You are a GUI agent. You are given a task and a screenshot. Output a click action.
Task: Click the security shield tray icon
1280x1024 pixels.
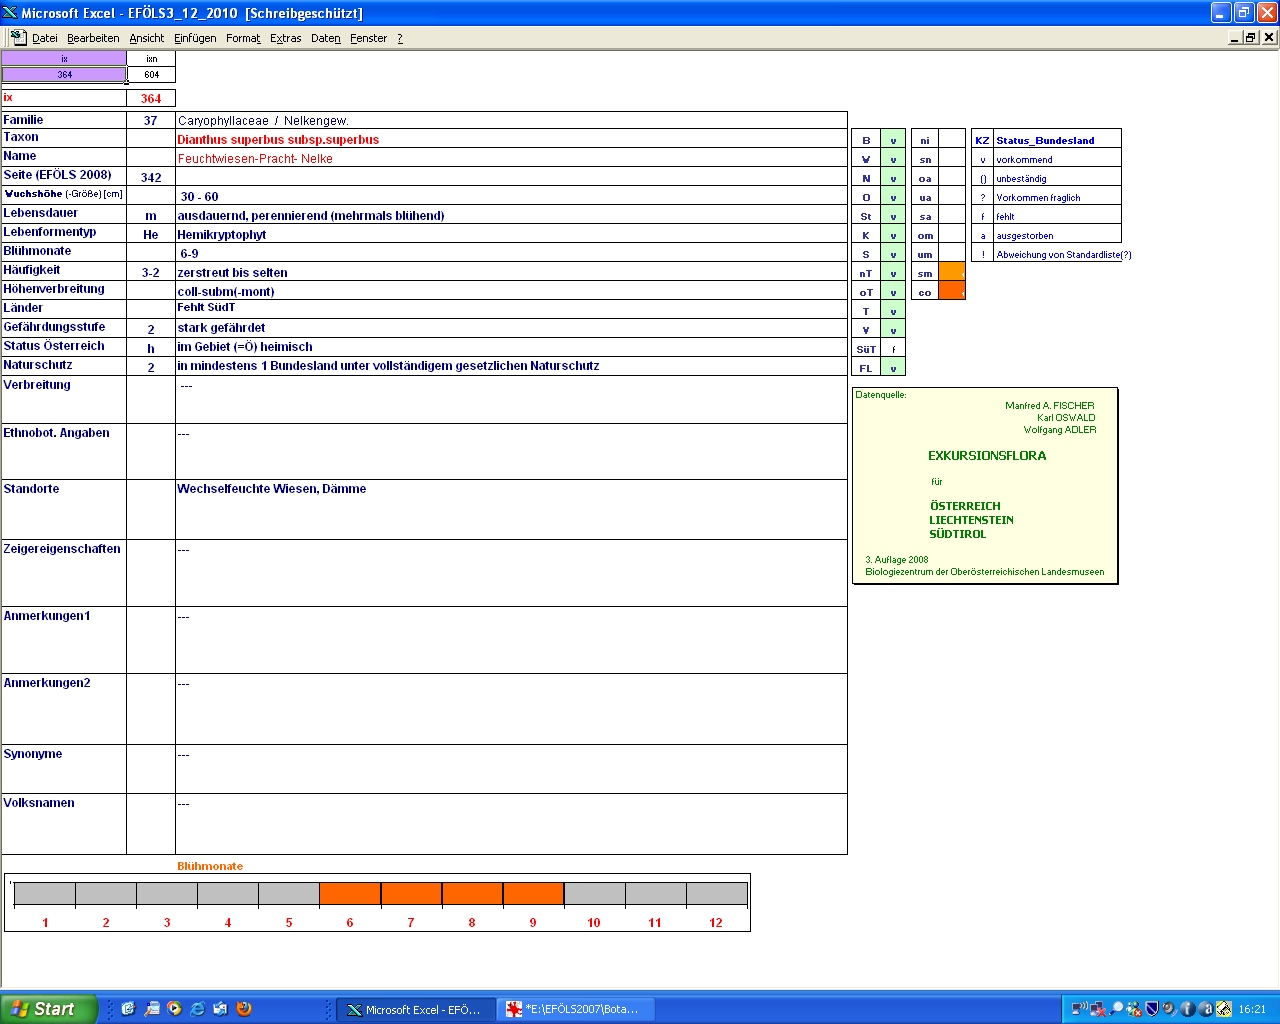pos(1151,1009)
